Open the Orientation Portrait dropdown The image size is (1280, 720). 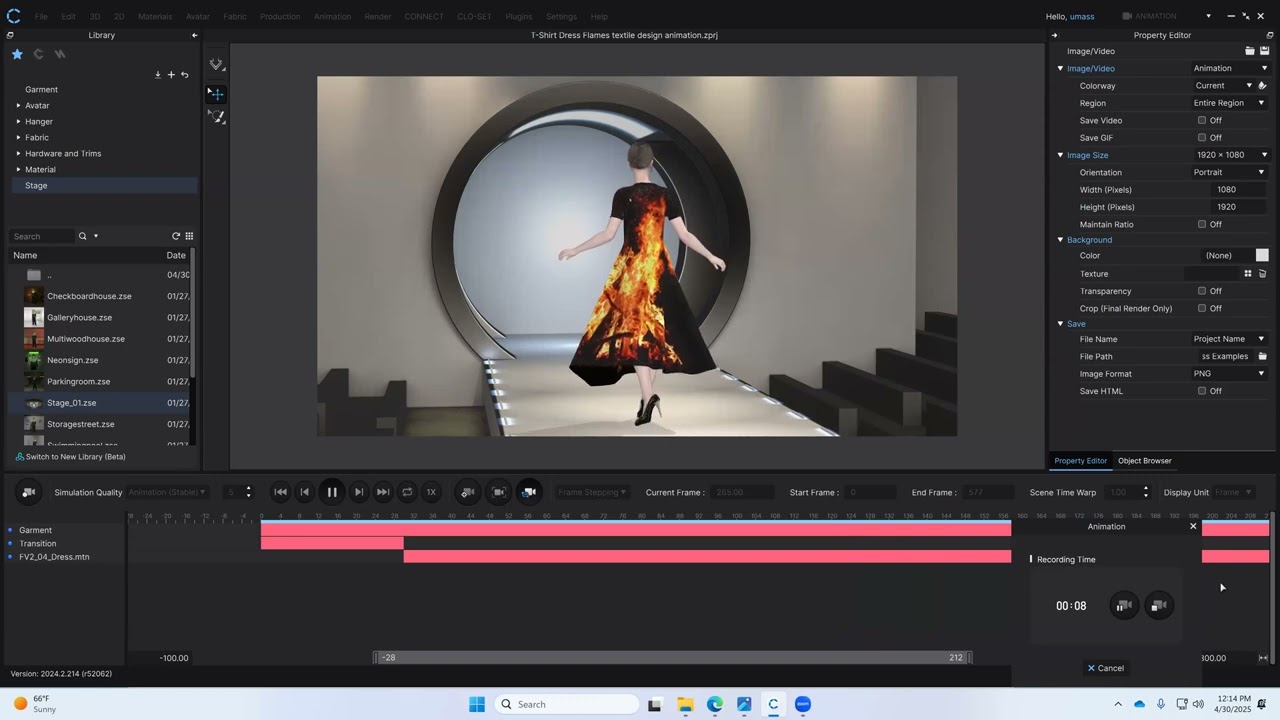[1230, 172]
